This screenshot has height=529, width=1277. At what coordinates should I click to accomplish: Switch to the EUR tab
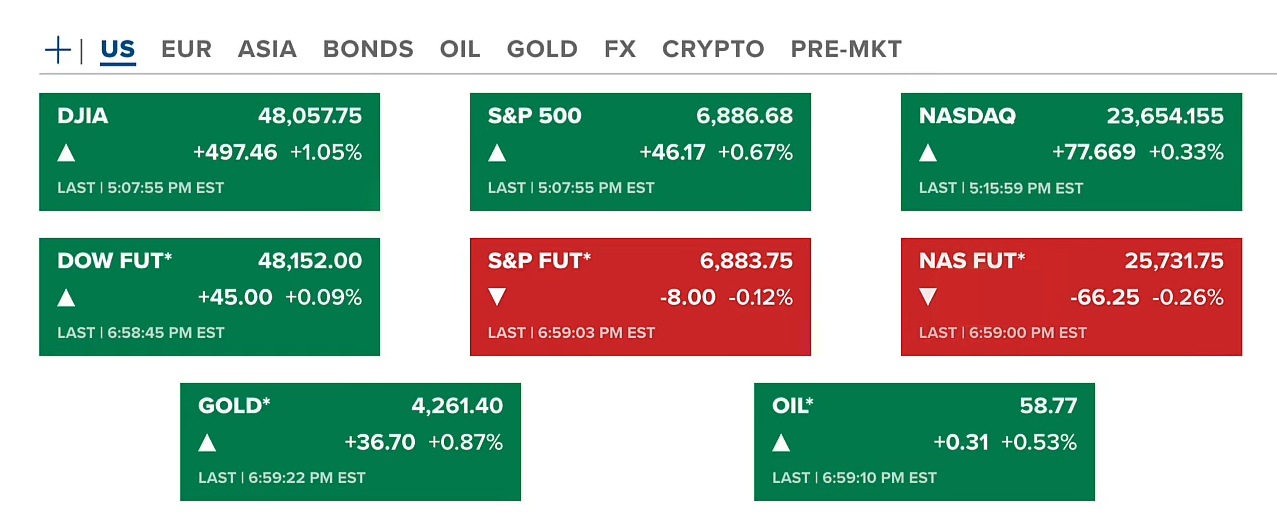point(186,49)
